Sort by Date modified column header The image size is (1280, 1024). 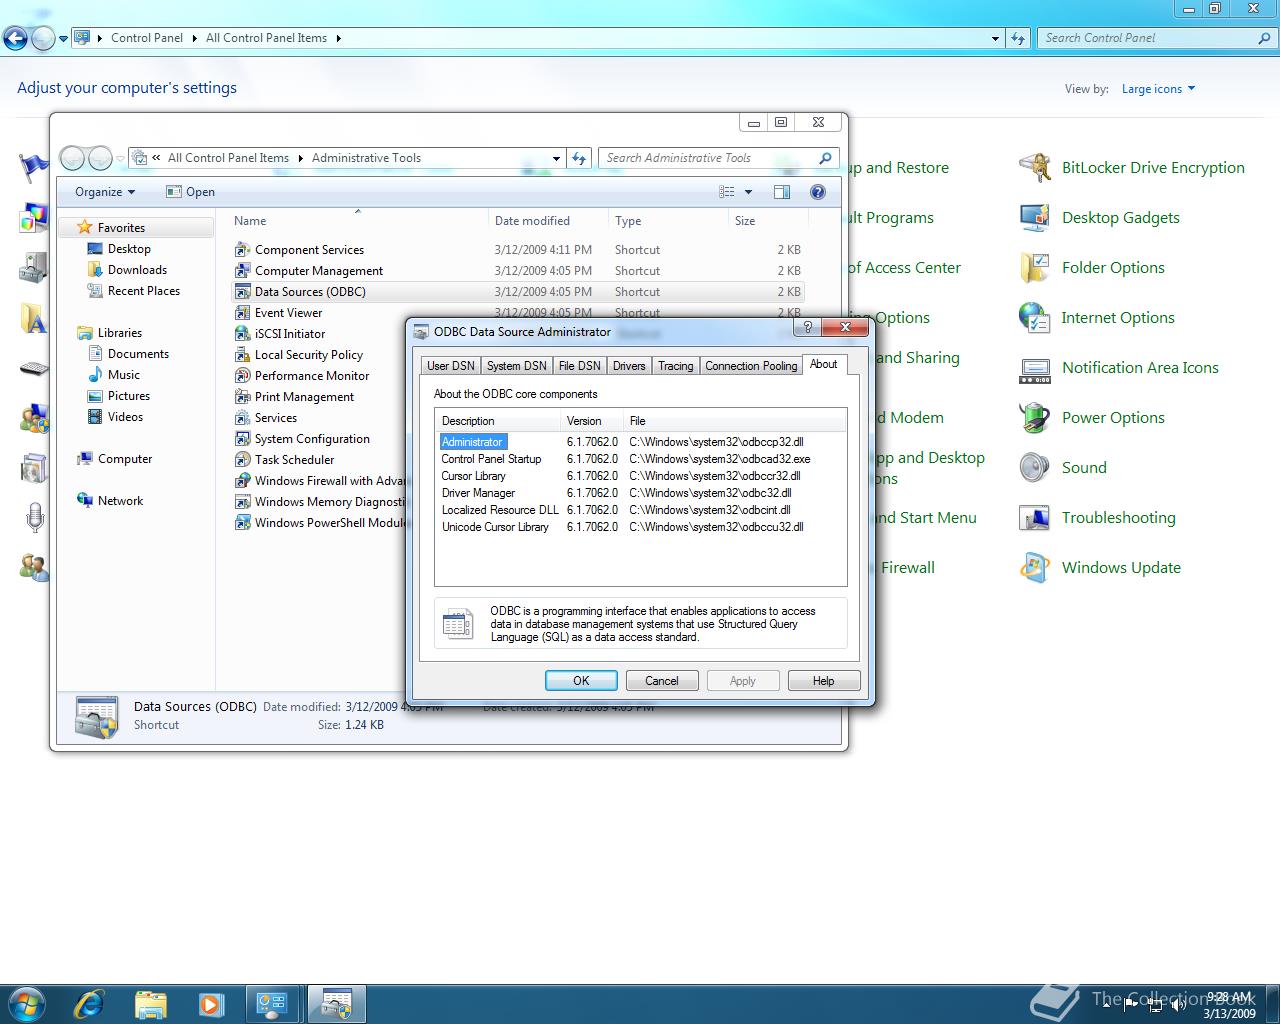(548, 221)
